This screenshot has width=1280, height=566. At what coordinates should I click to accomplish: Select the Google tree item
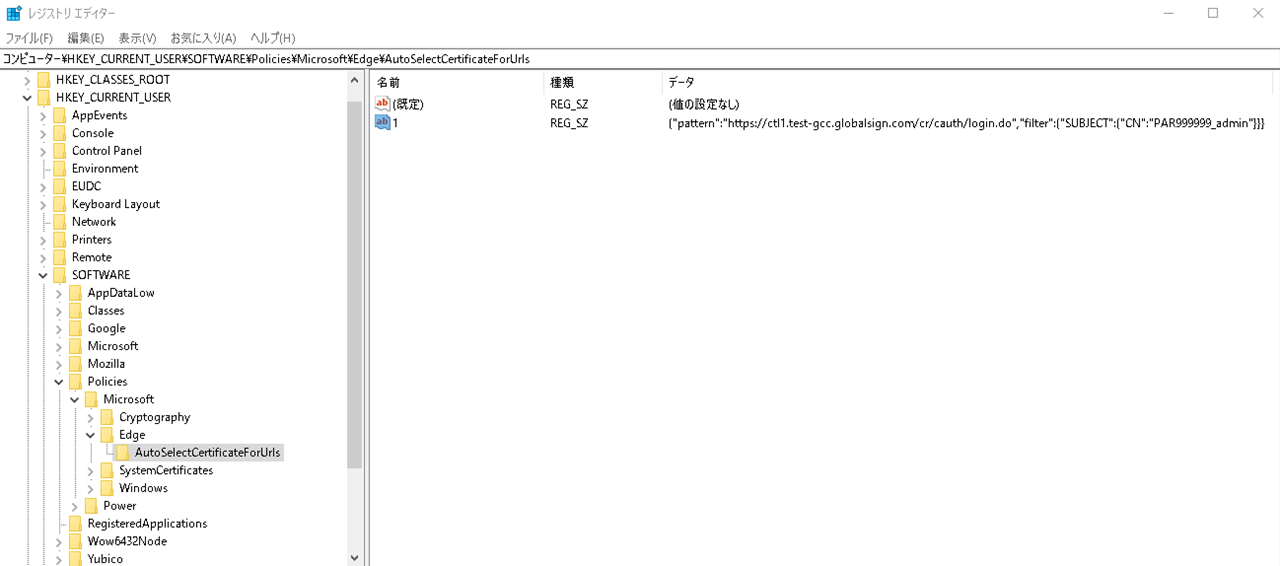(106, 329)
